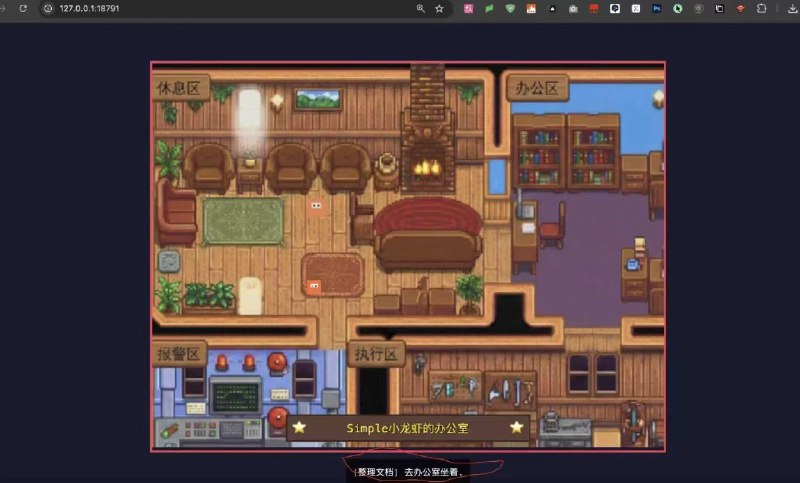Click the orange lobster on the brown rug
The height and width of the screenshot is (483, 800).
[x=314, y=286]
